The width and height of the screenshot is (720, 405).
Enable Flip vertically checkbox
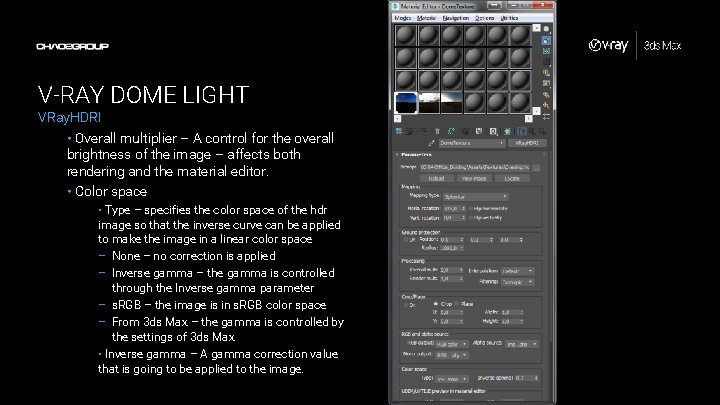tap(471, 218)
